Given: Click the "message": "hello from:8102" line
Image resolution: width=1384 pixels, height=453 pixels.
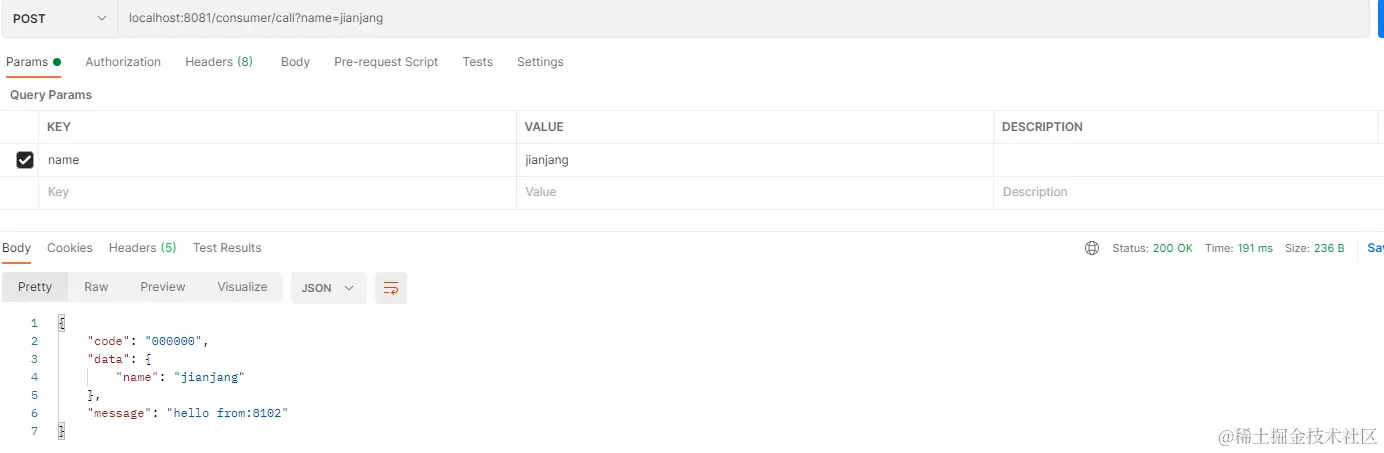Looking at the screenshot, I should 188,413.
